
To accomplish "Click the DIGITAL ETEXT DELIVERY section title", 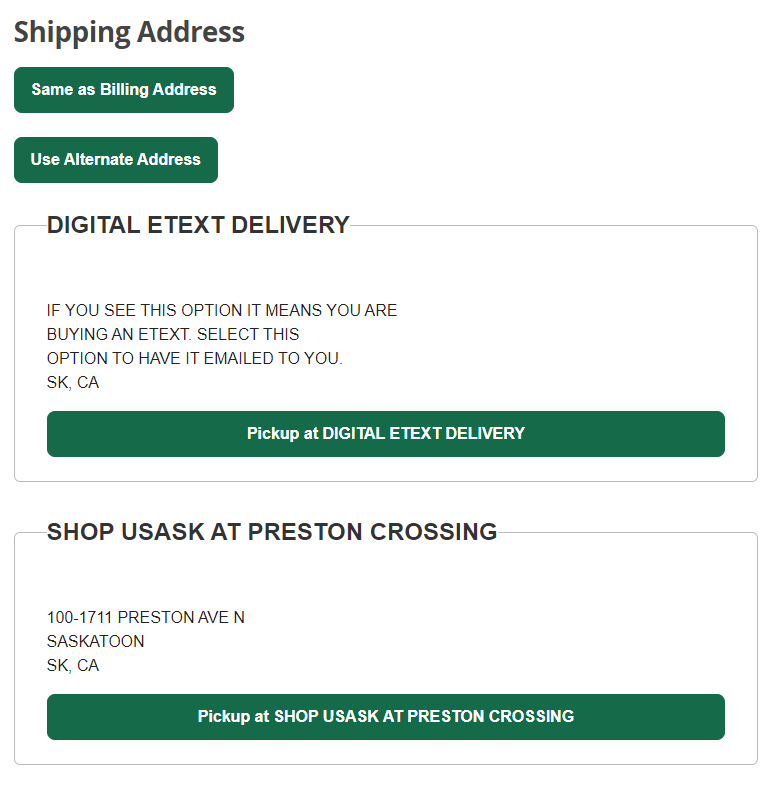I will [198, 225].
